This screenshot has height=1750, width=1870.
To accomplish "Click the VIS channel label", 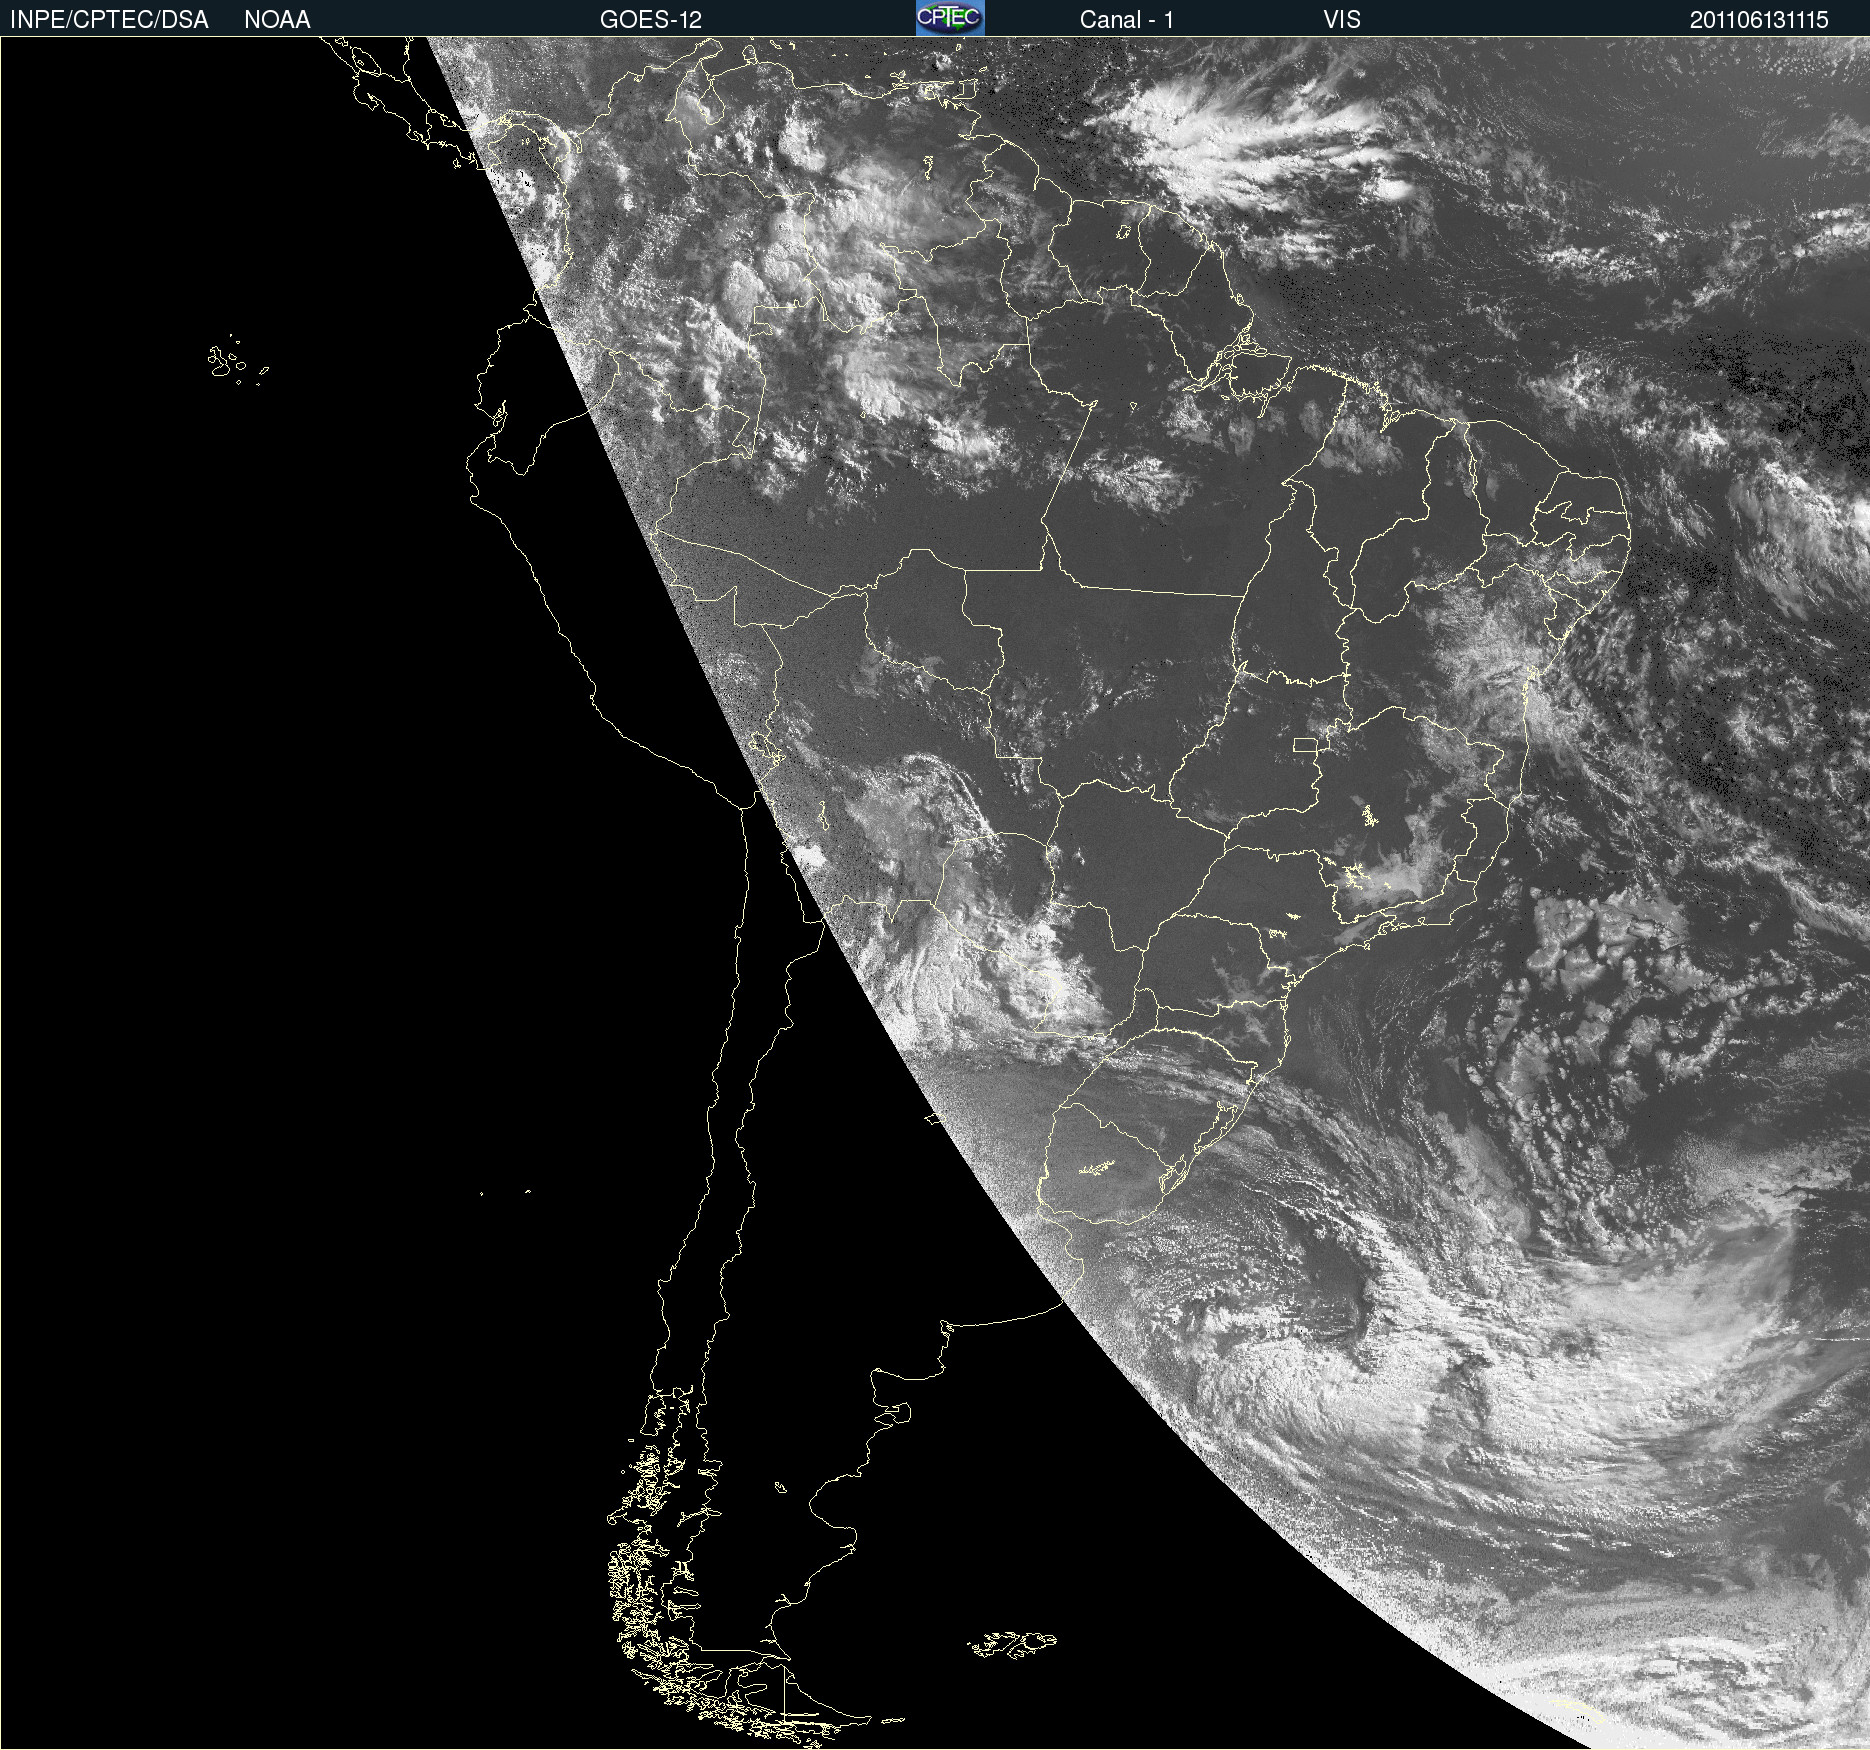I will click(1342, 20).
